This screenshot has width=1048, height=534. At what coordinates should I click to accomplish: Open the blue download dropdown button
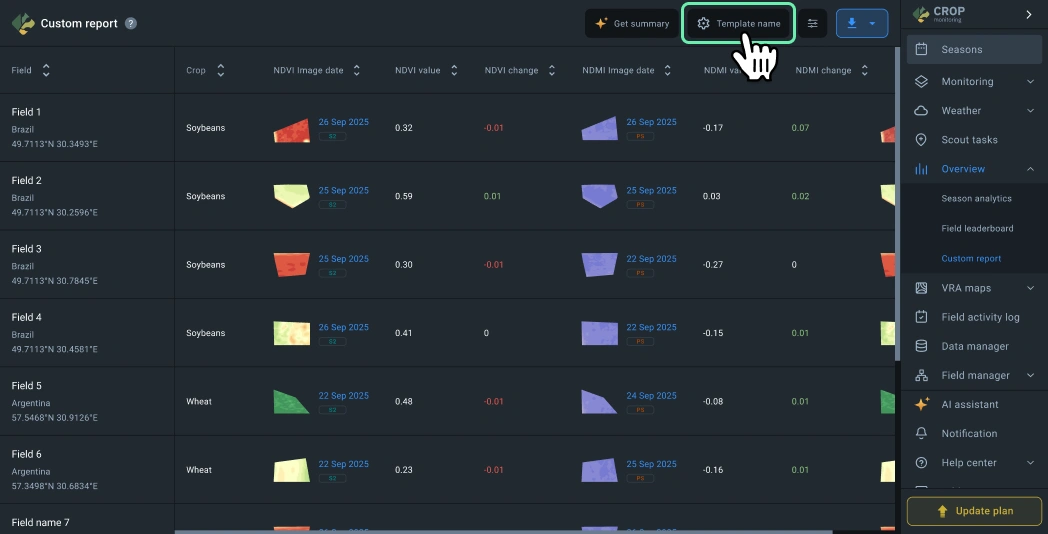(861, 23)
